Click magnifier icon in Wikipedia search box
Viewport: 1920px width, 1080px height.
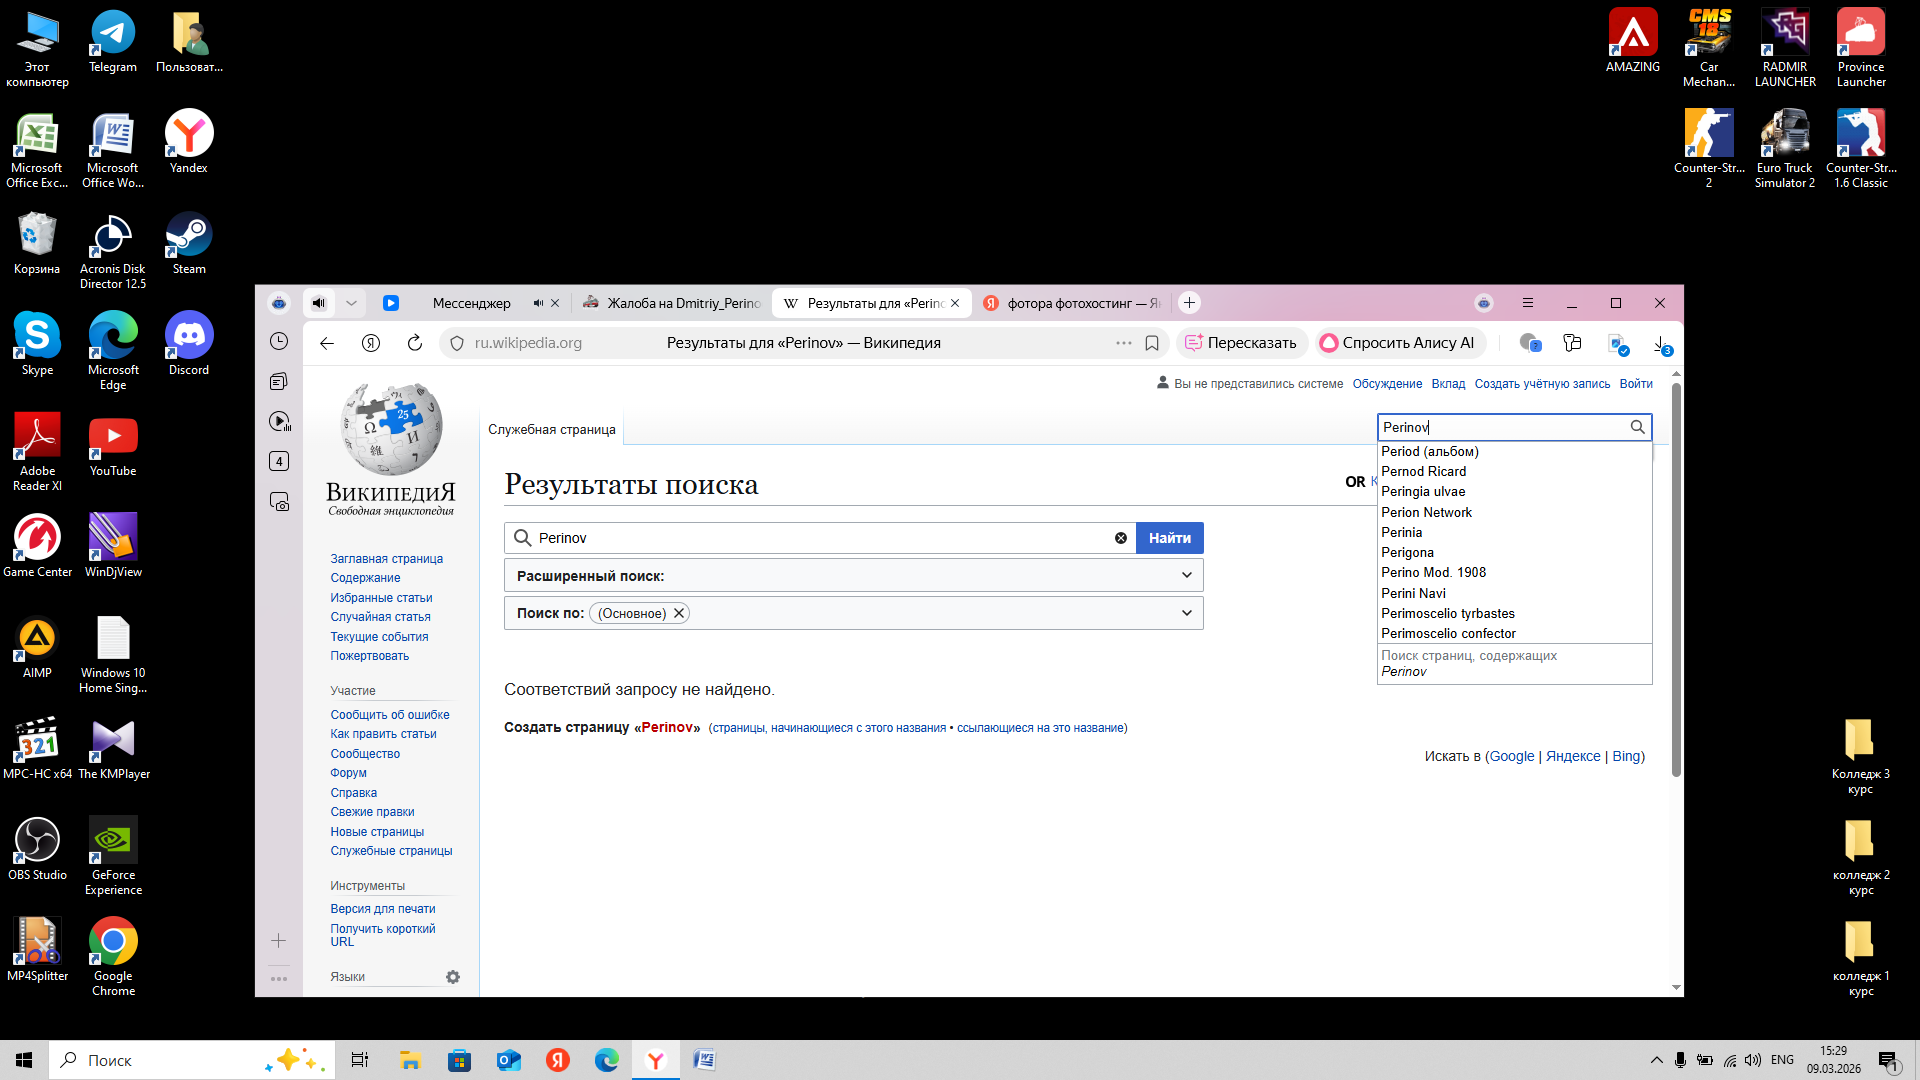click(x=1637, y=427)
